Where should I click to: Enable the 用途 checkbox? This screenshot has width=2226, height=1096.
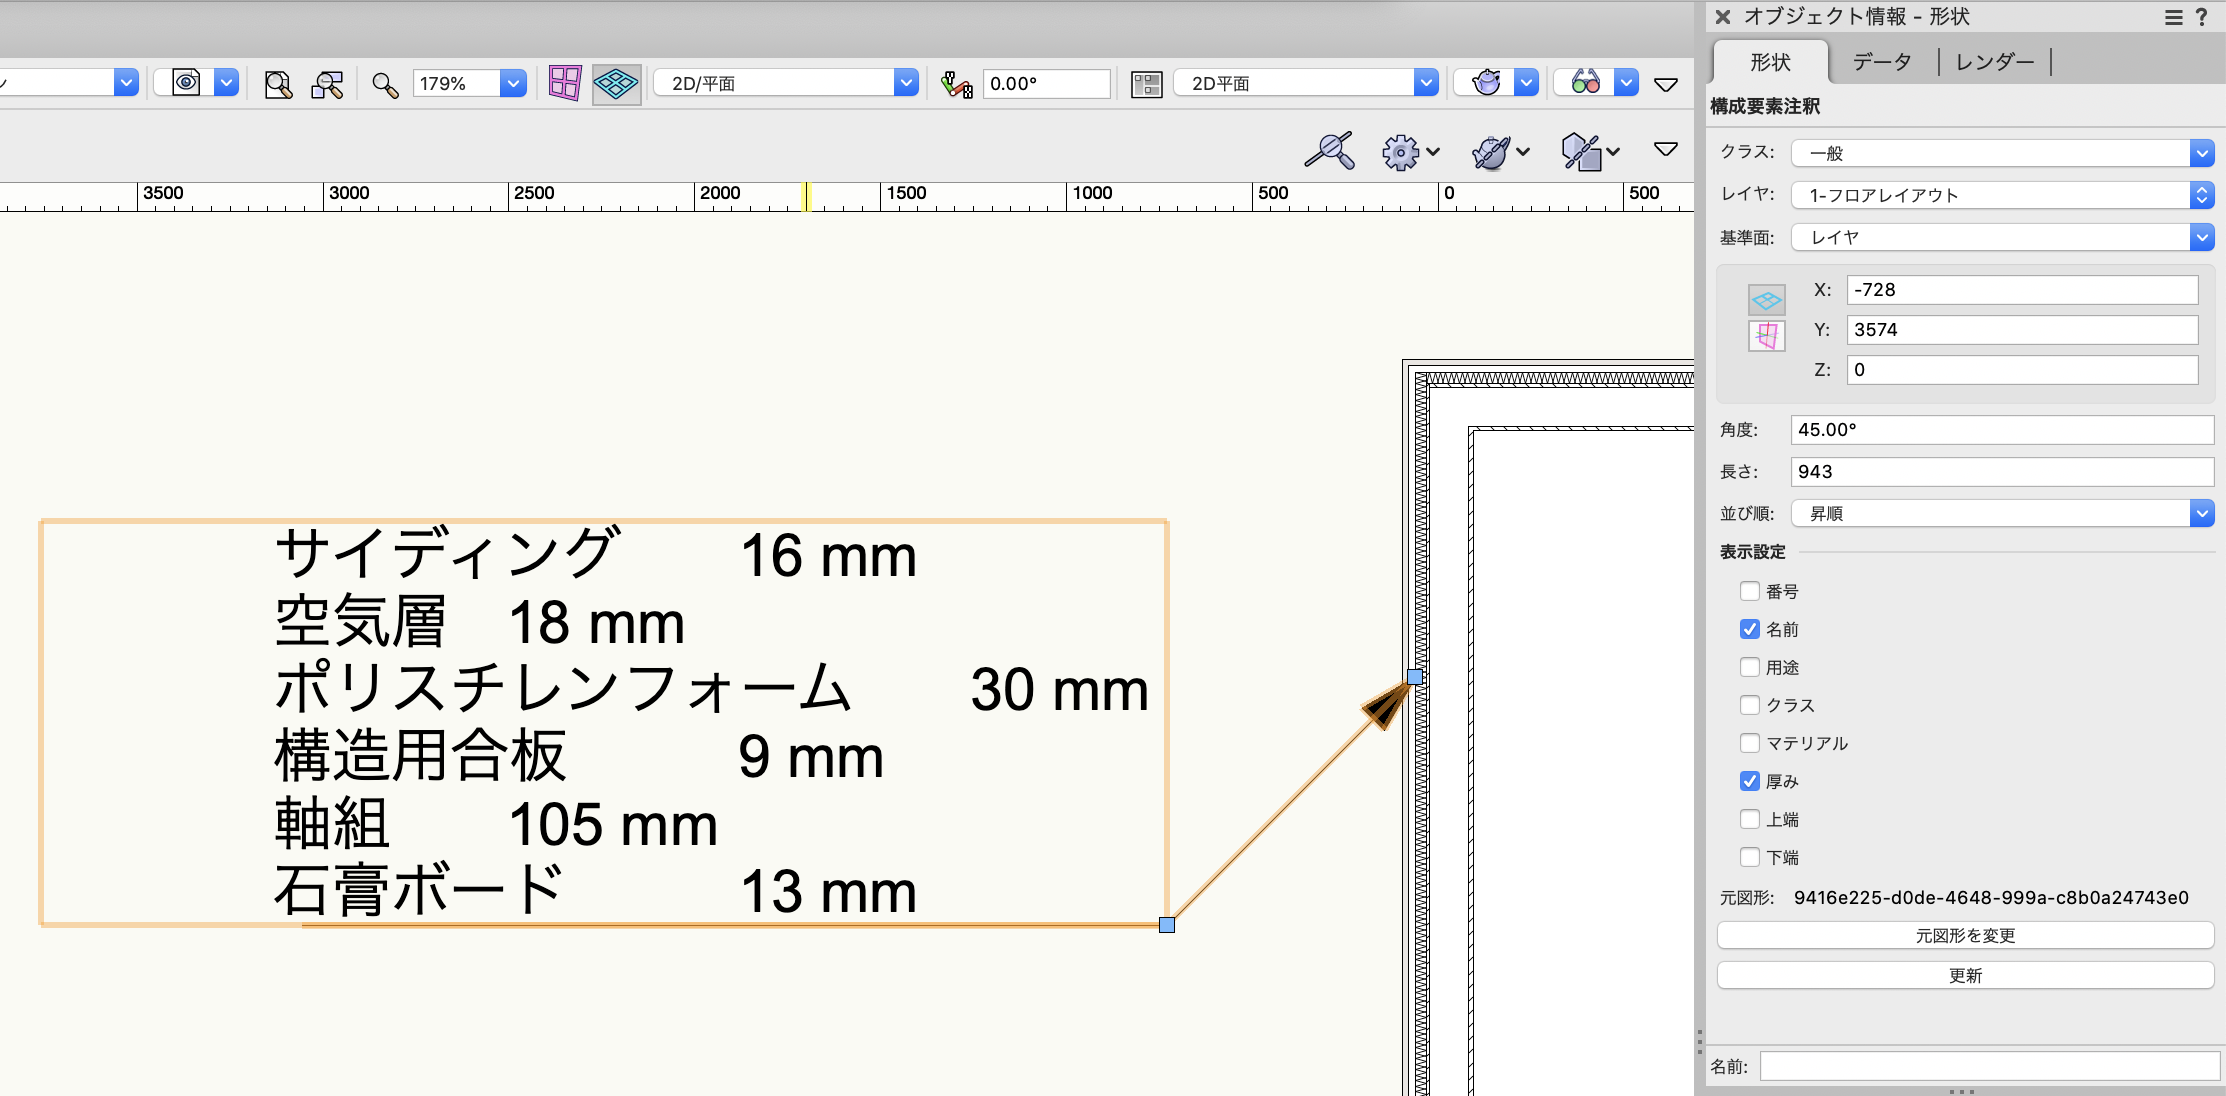[1750, 667]
